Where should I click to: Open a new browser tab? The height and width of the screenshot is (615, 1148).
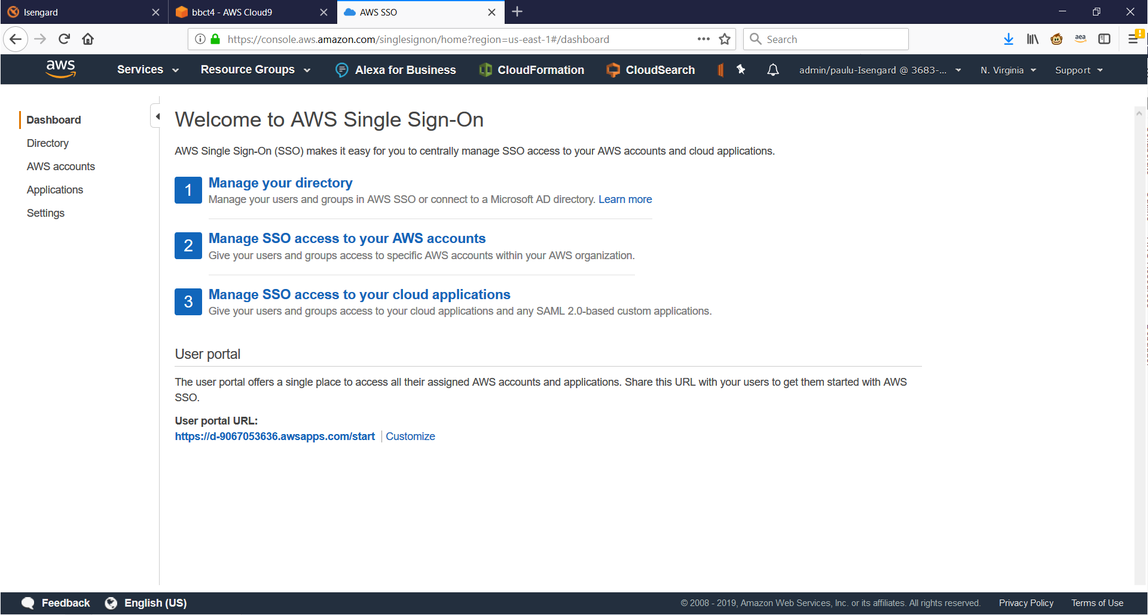(x=517, y=12)
